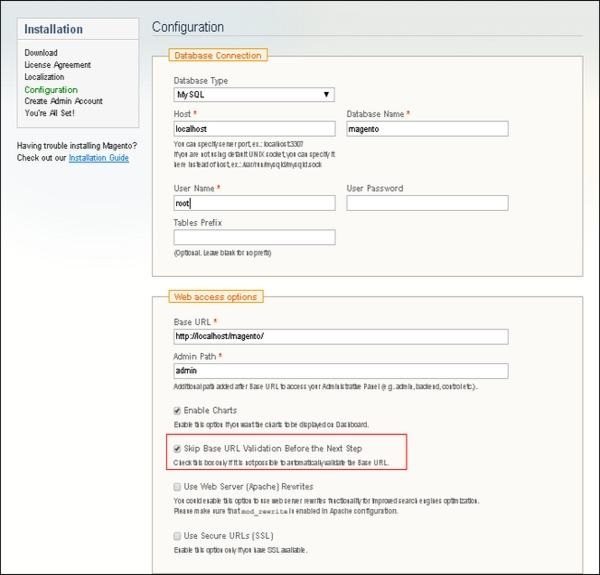Viewport: 600px width, 575px height.
Task: Click the Admin Path field
Action: point(341,371)
